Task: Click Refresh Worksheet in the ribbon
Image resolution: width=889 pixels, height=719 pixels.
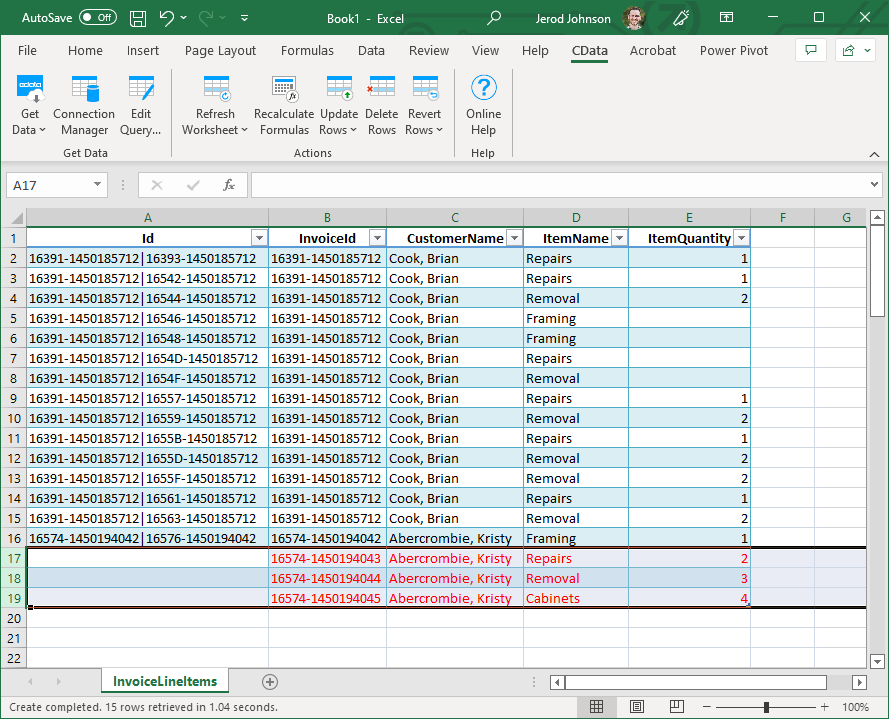Action: [215, 105]
